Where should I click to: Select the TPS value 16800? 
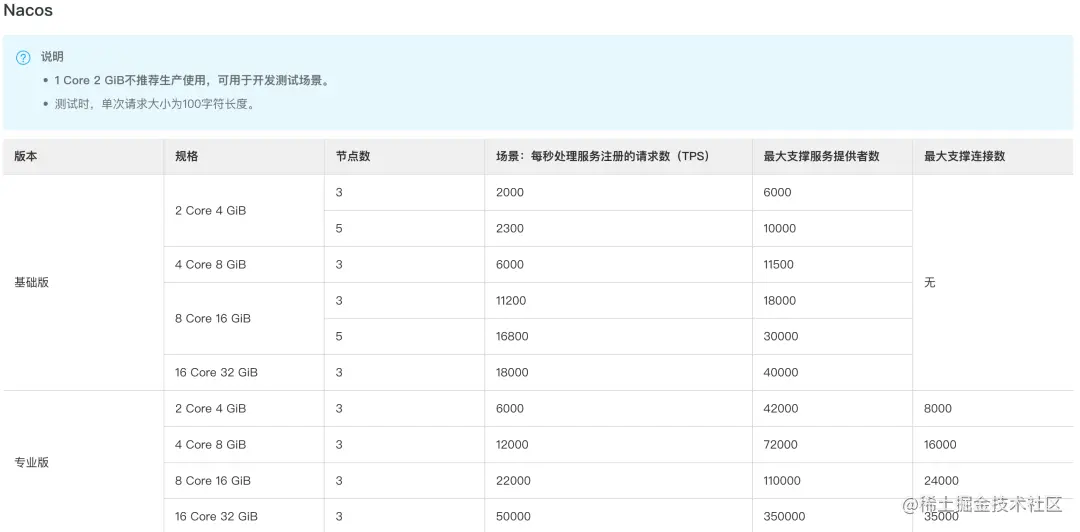(512, 336)
